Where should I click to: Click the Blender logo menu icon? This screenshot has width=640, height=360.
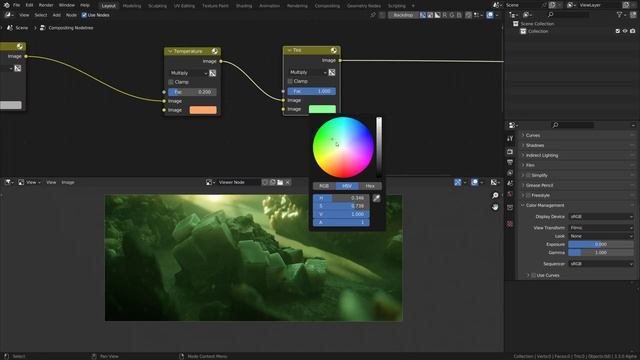coord(6,5)
